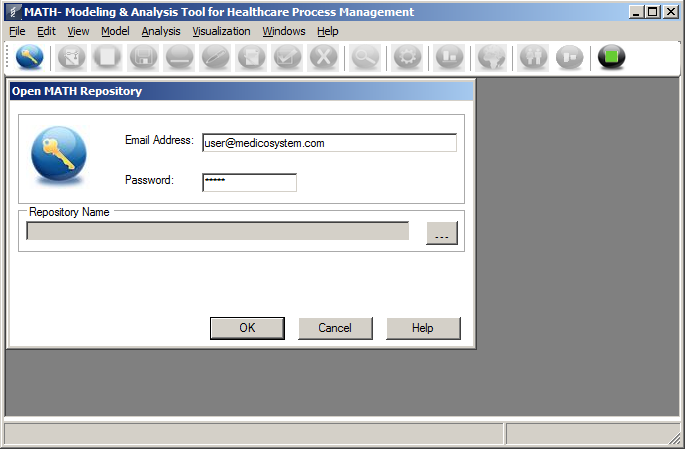
Task: Click the Email Address label
Action: [159, 140]
